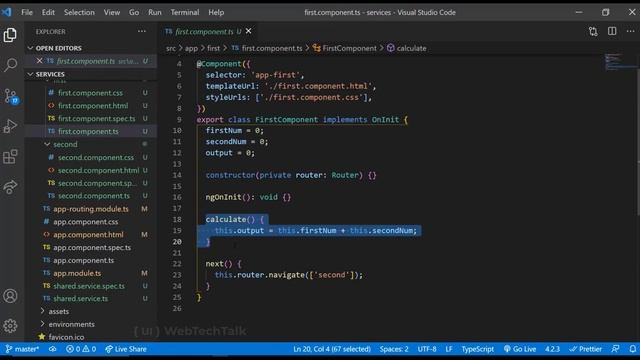This screenshot has height=360, width=640.
Task: Click the Go Live status button
Action: tap(520, 349)
